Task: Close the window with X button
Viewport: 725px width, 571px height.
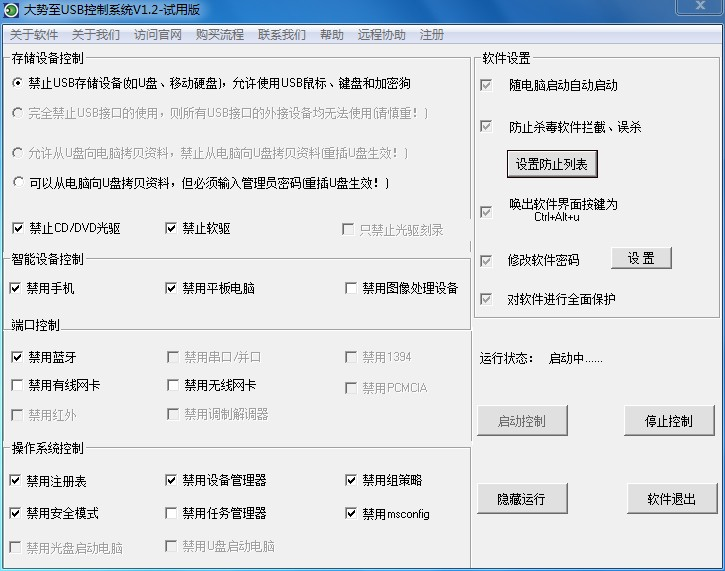Action: click(x=700, y=6)
